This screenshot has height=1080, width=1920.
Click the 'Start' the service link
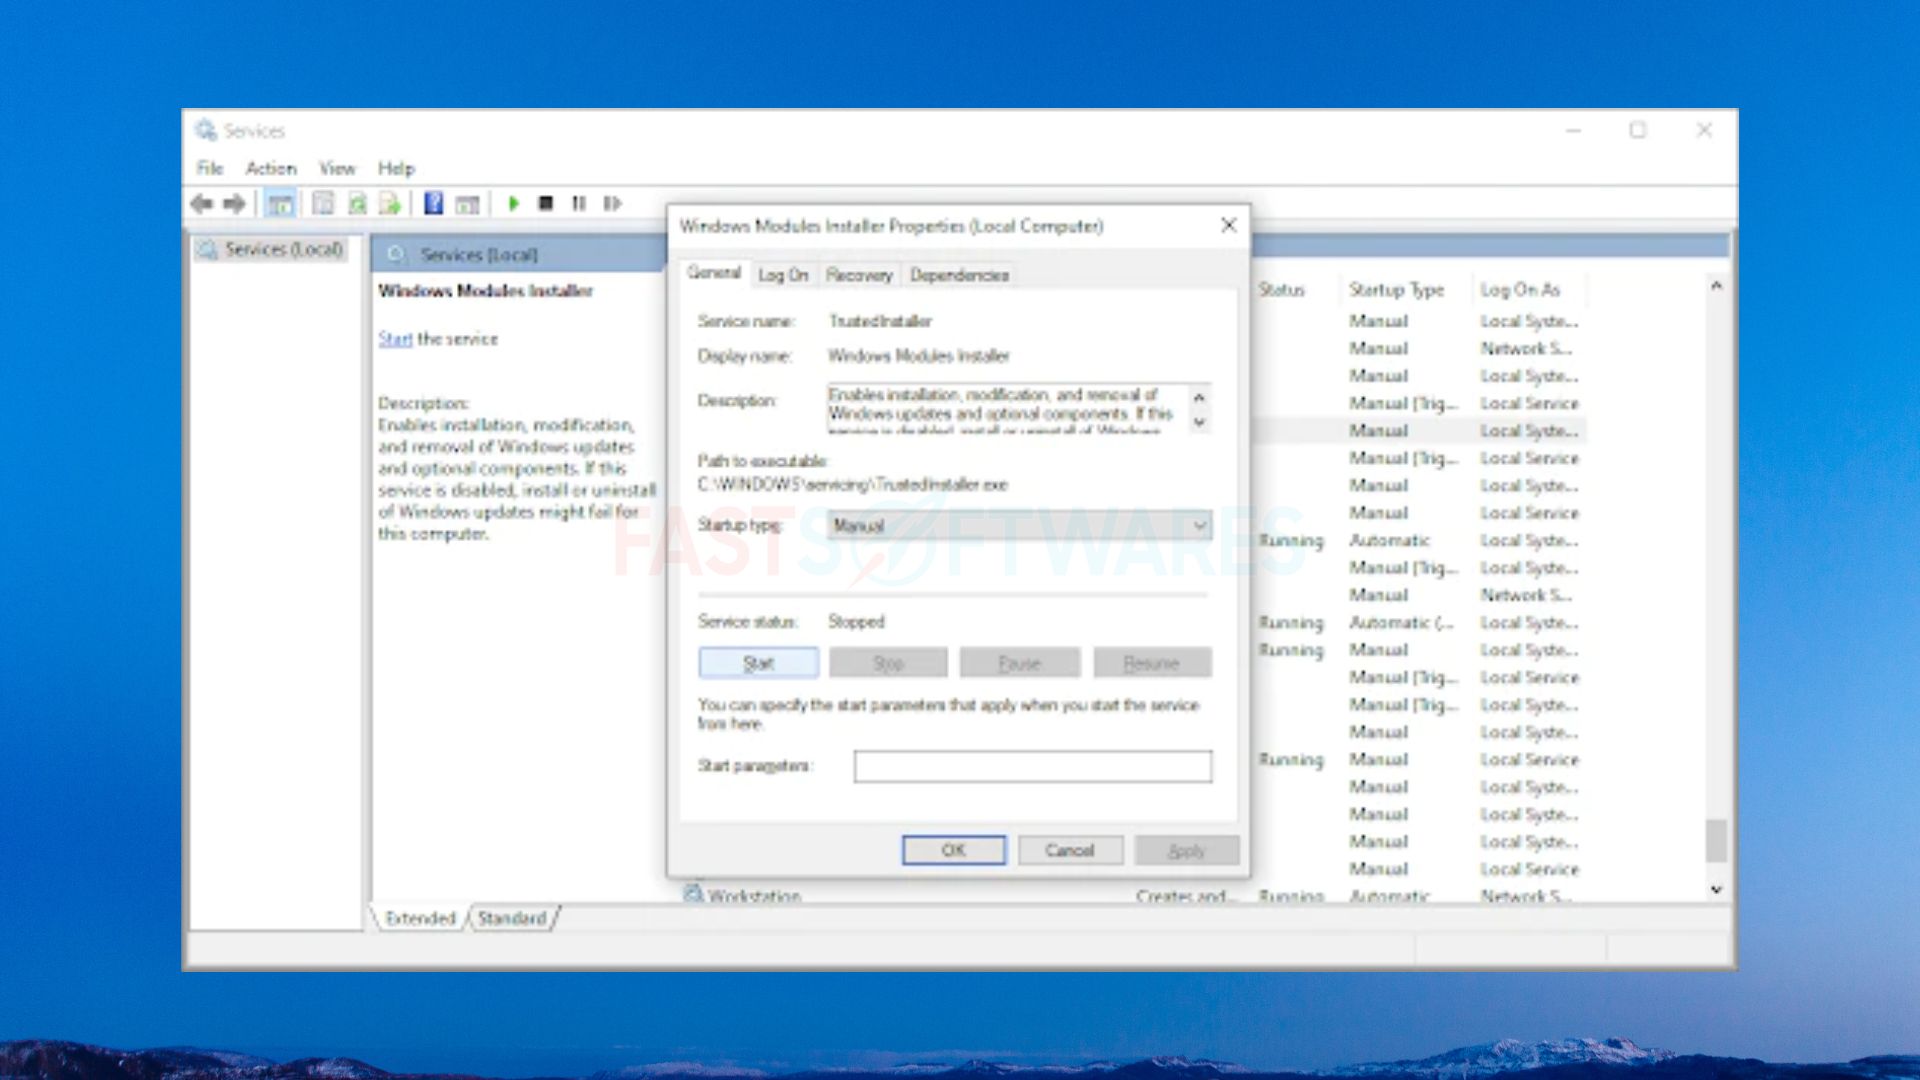395,339
